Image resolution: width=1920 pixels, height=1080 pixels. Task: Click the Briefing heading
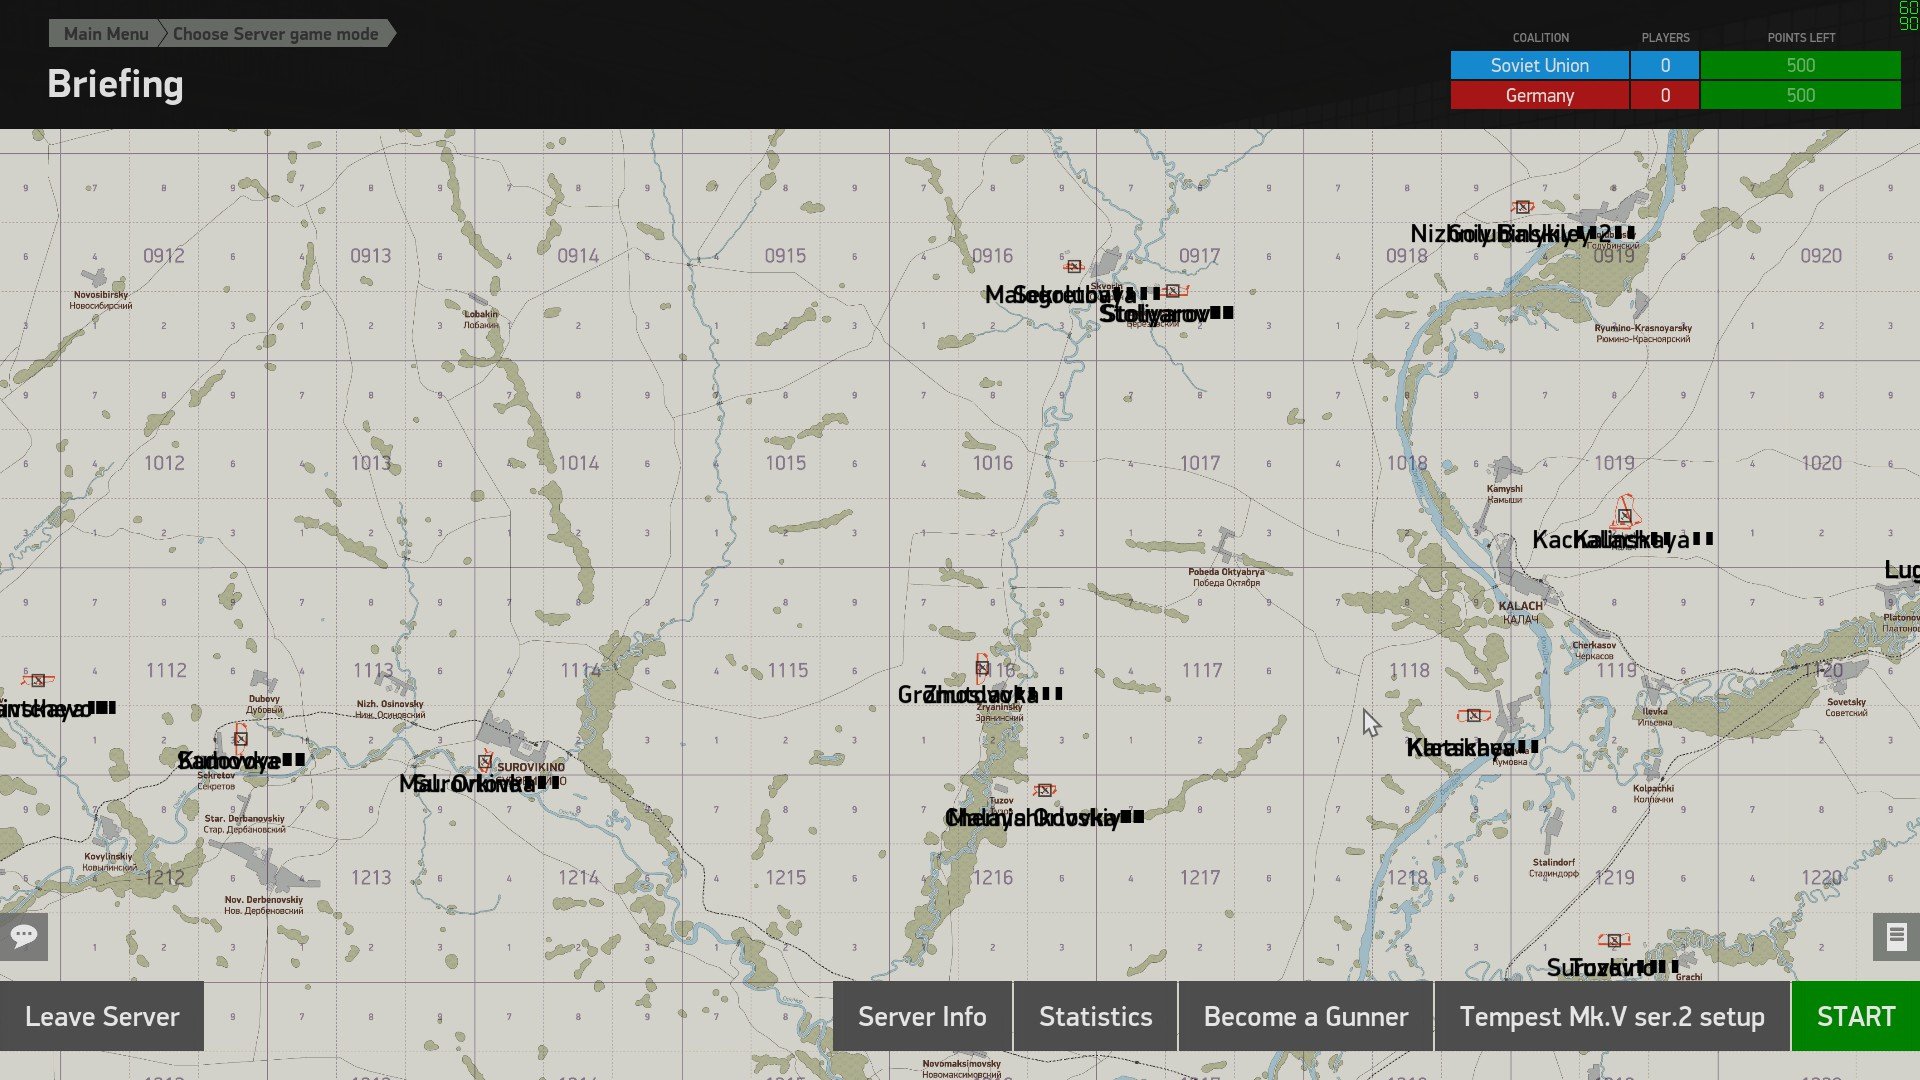115,85
